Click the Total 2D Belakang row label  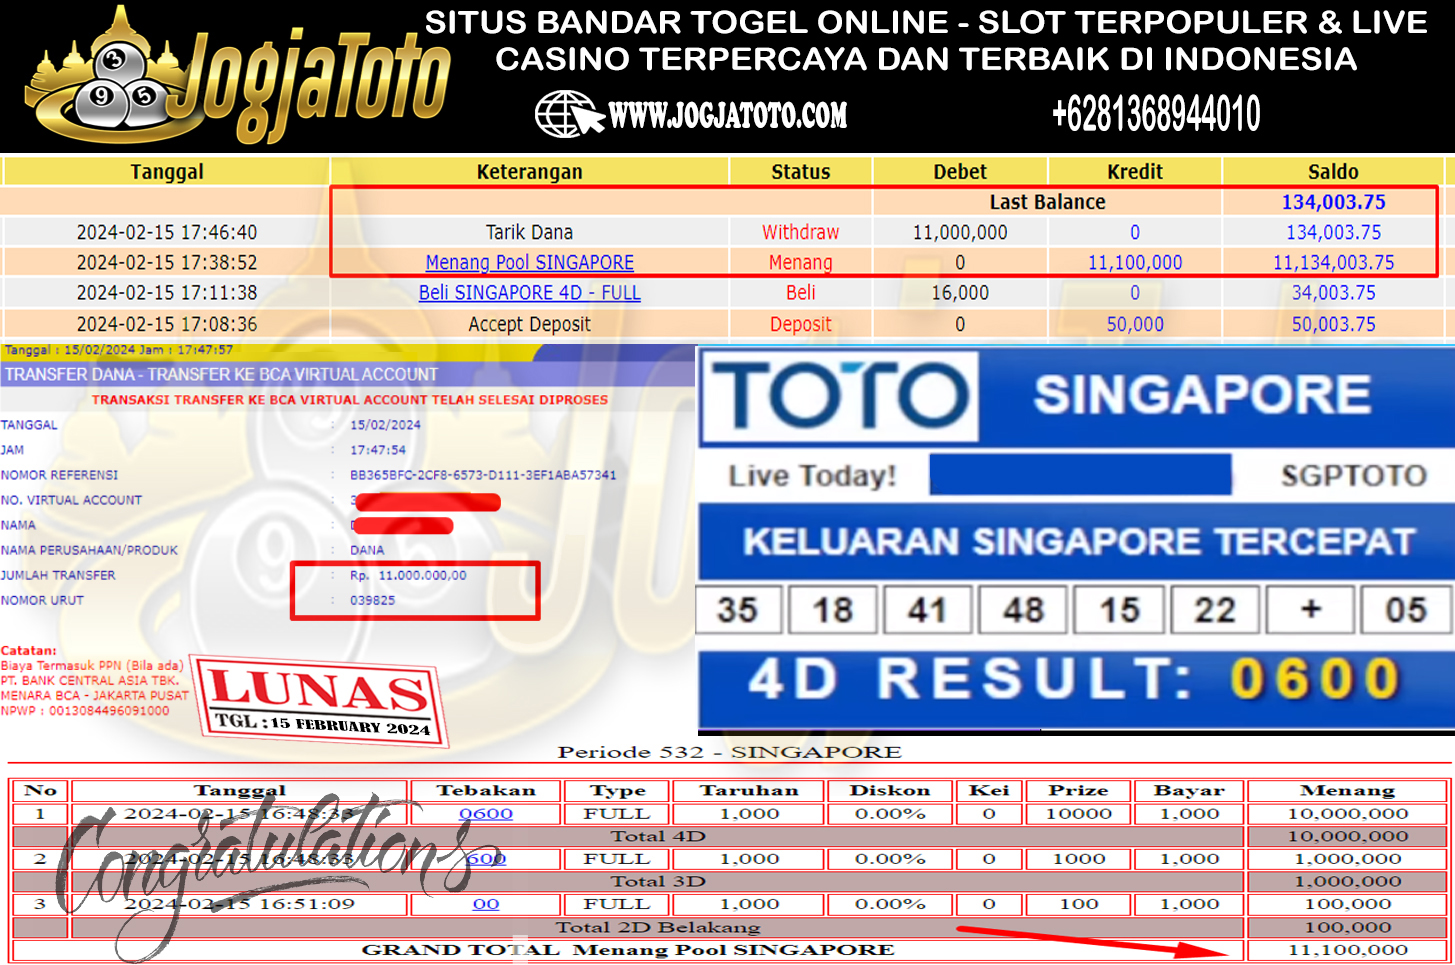(x=658, y=927)
